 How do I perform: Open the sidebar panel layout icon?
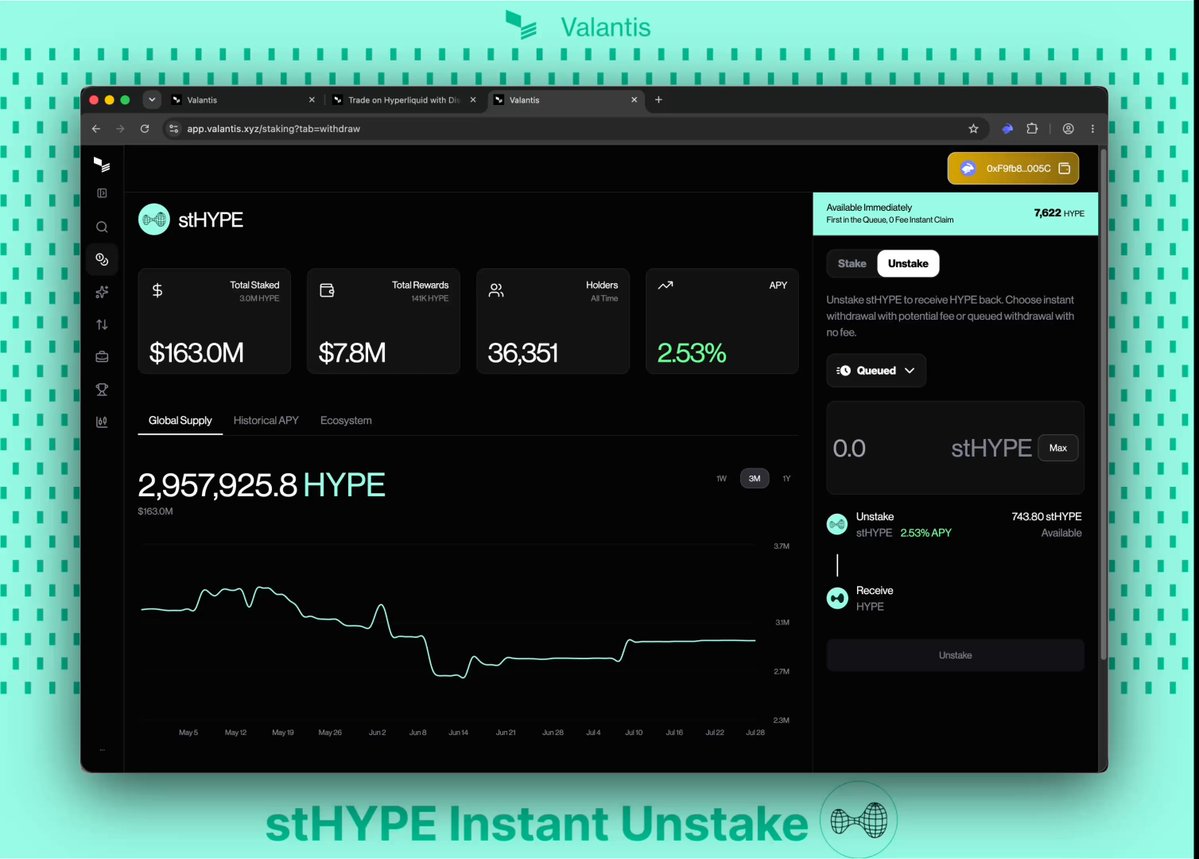(102, 194)
